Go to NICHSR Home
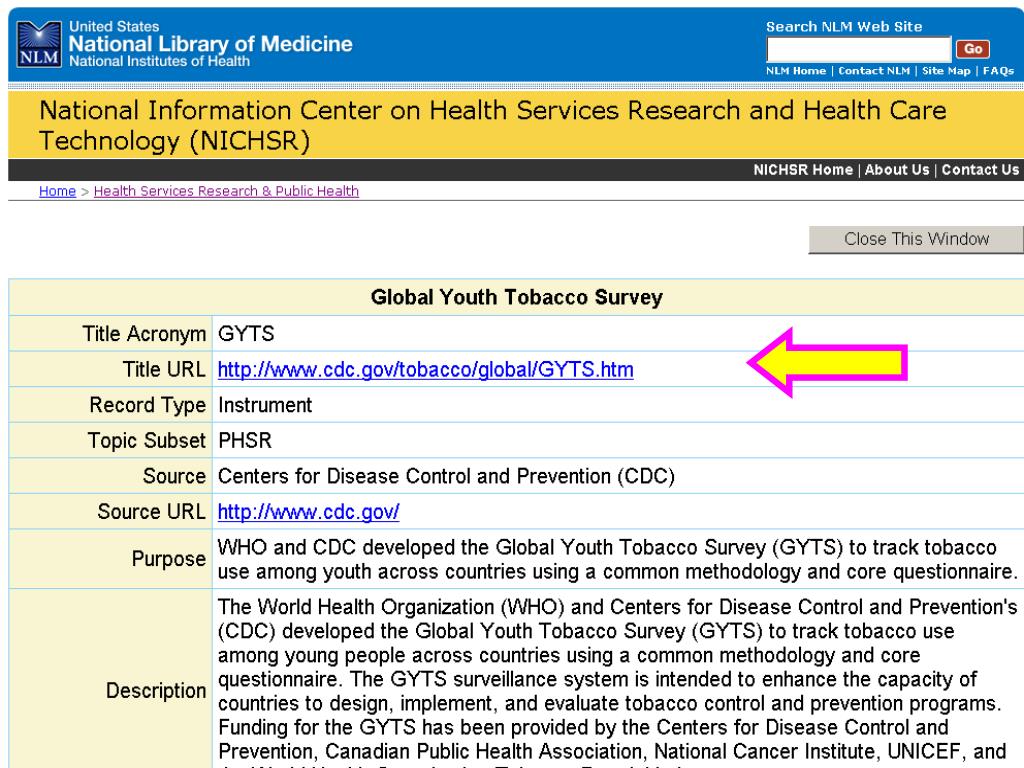Screen dimensions: 1024x768 (x=803, y=170)
